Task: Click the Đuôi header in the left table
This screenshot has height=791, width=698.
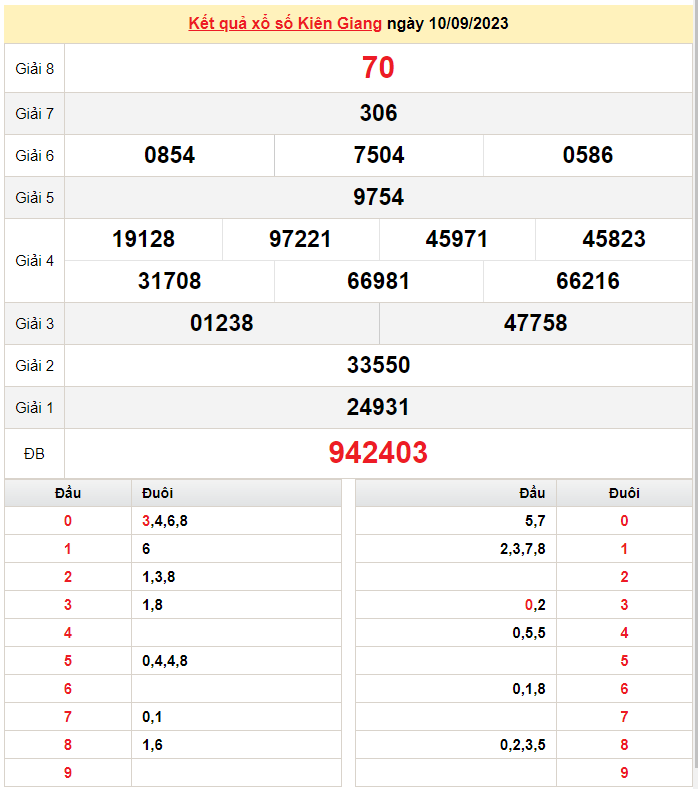Action: [x=157, y=493]
